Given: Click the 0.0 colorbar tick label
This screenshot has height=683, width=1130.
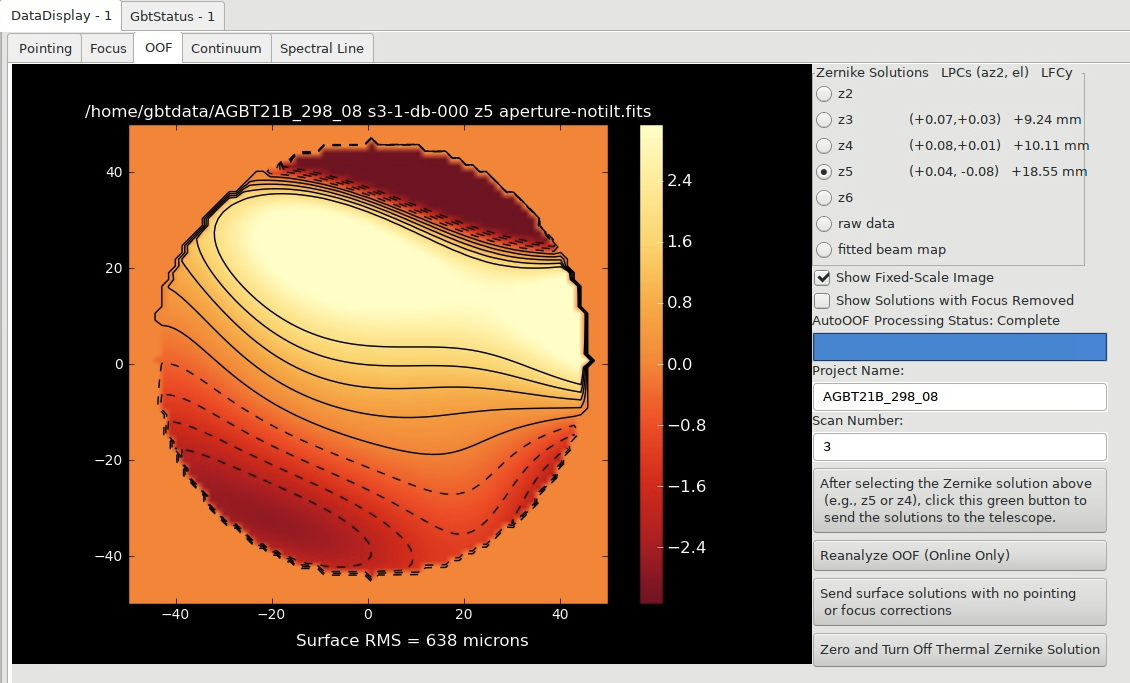Looking at the screenshot, I should [x=680, y=365].
